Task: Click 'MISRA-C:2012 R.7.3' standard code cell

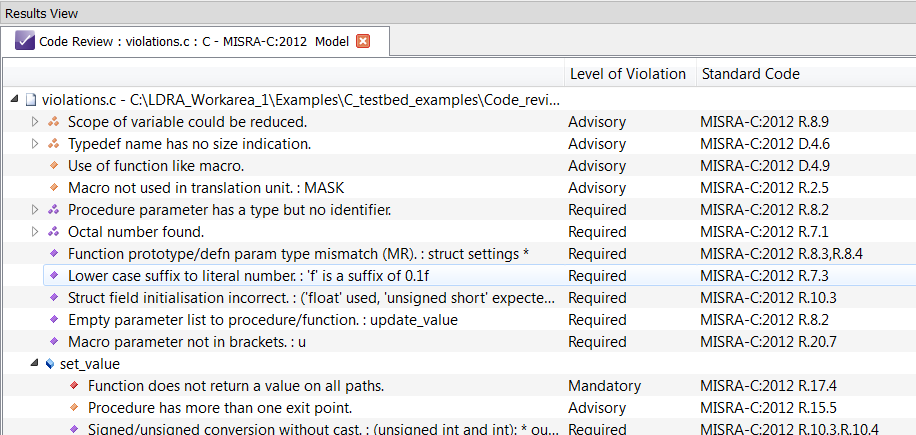Action: (764, 276)
